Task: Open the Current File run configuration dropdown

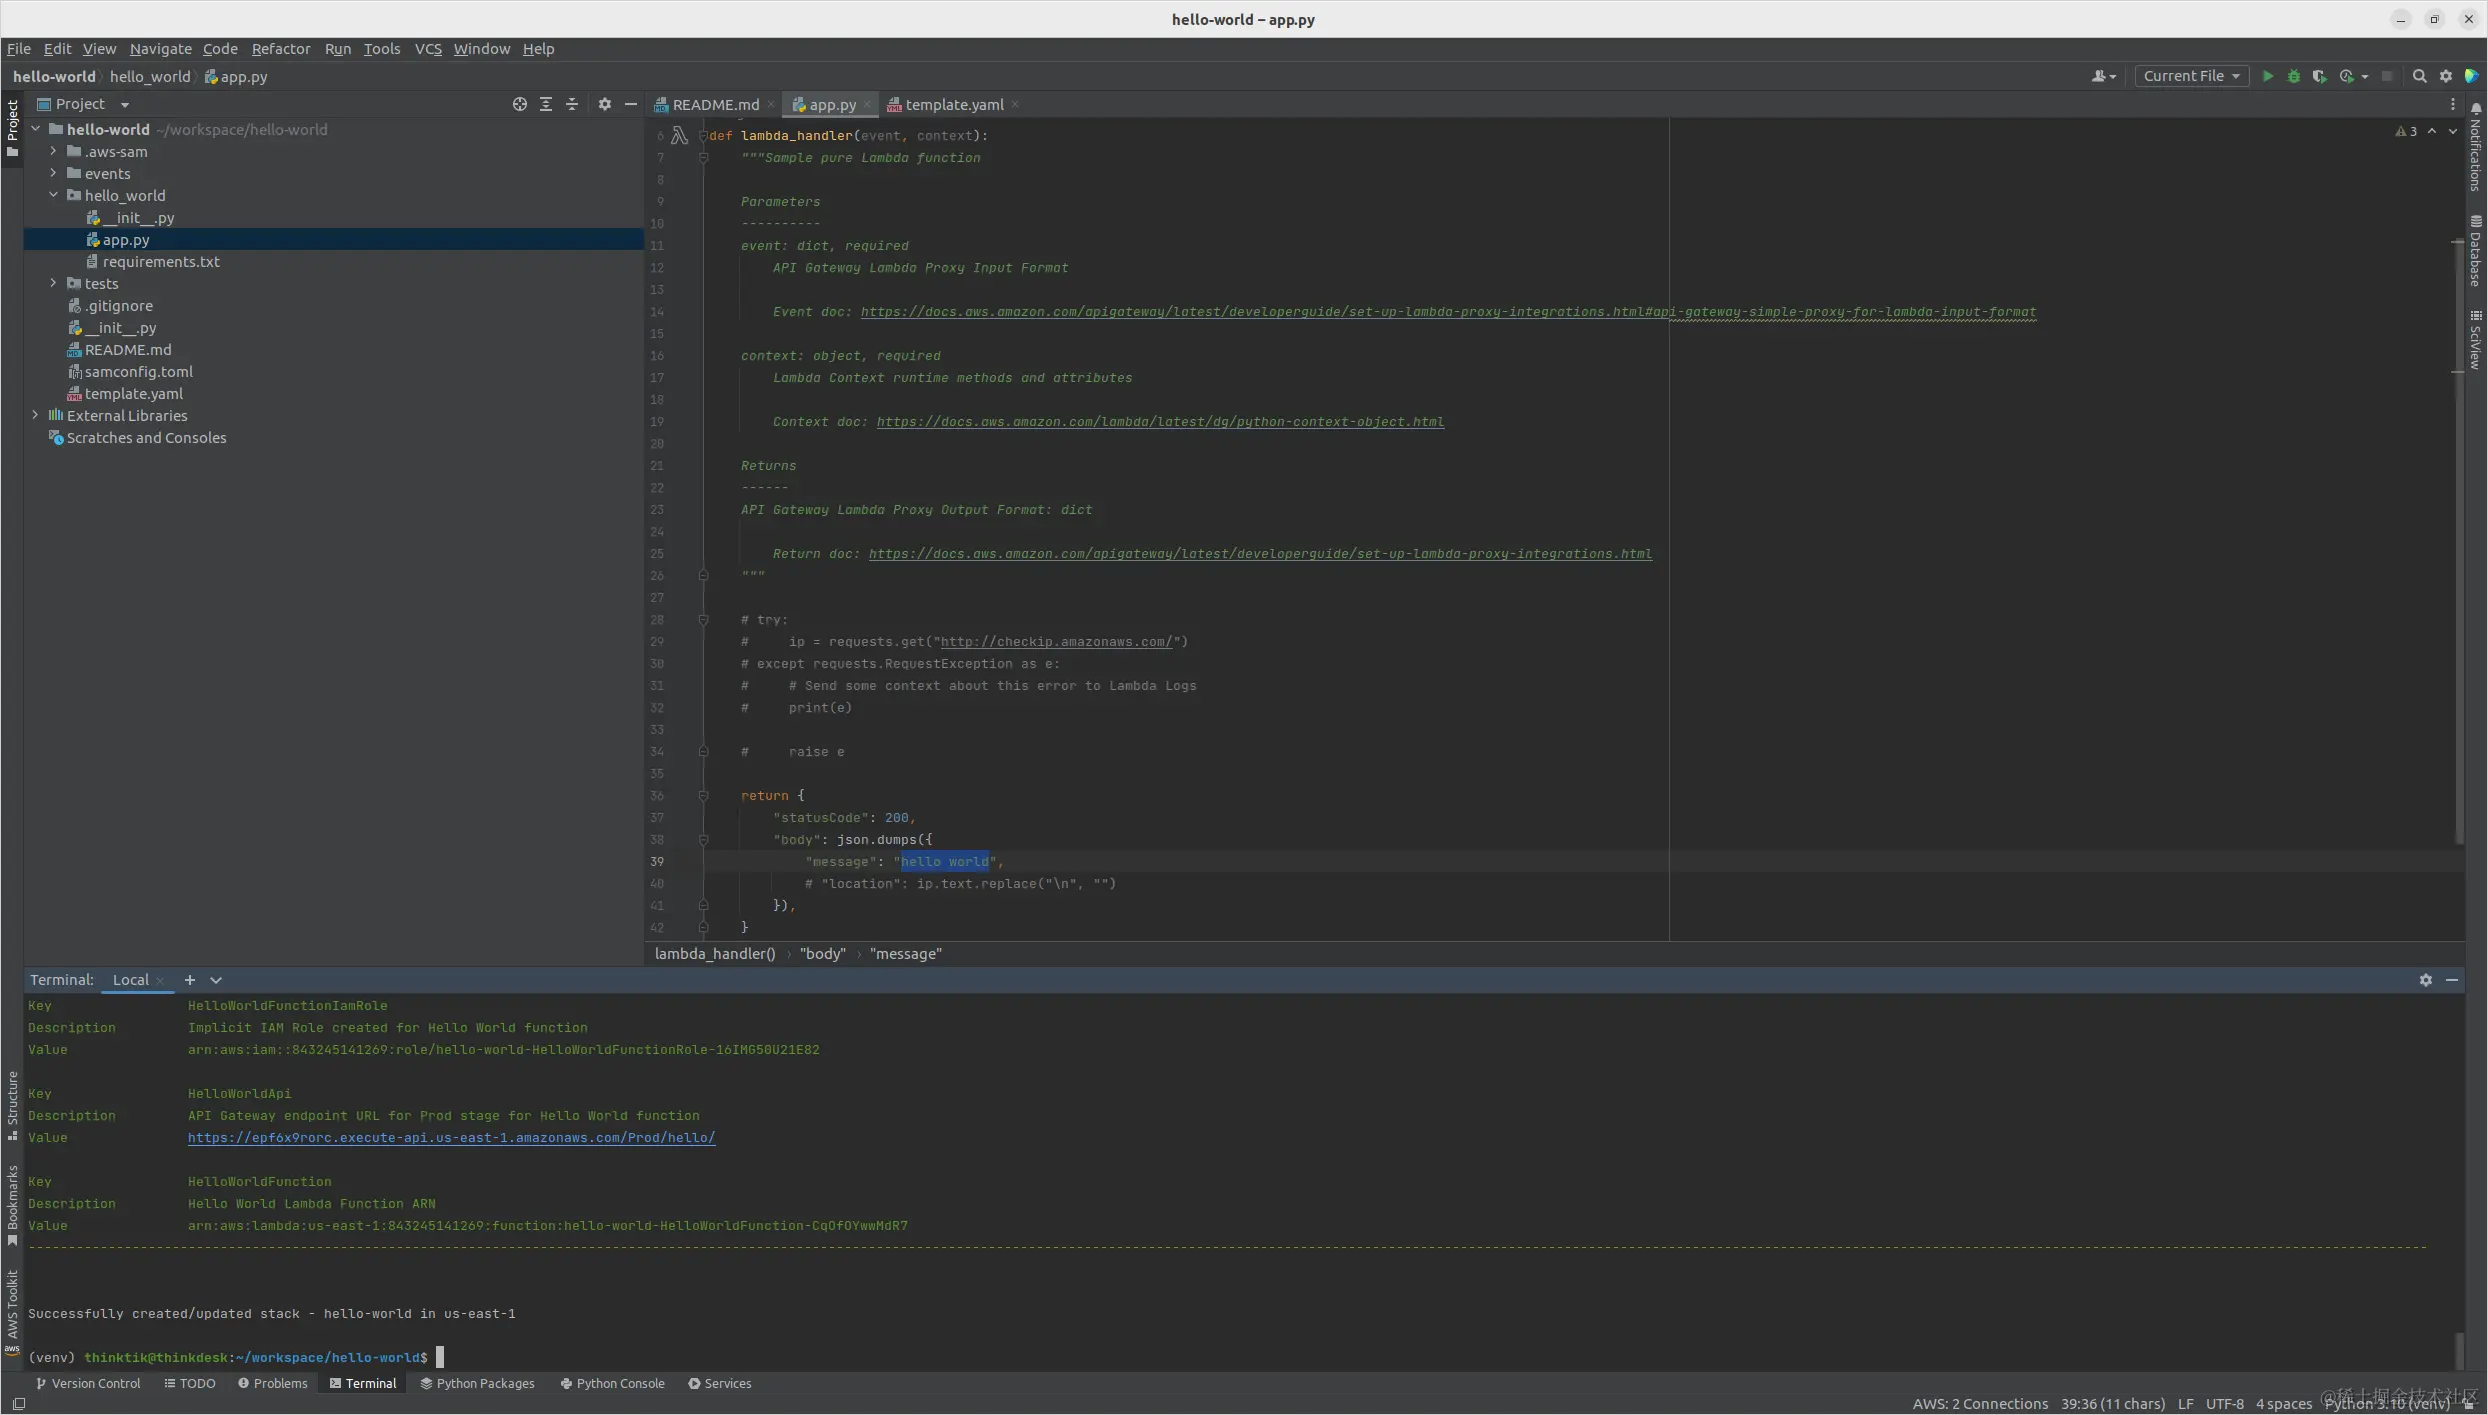Action: (x=2191, y=76)
